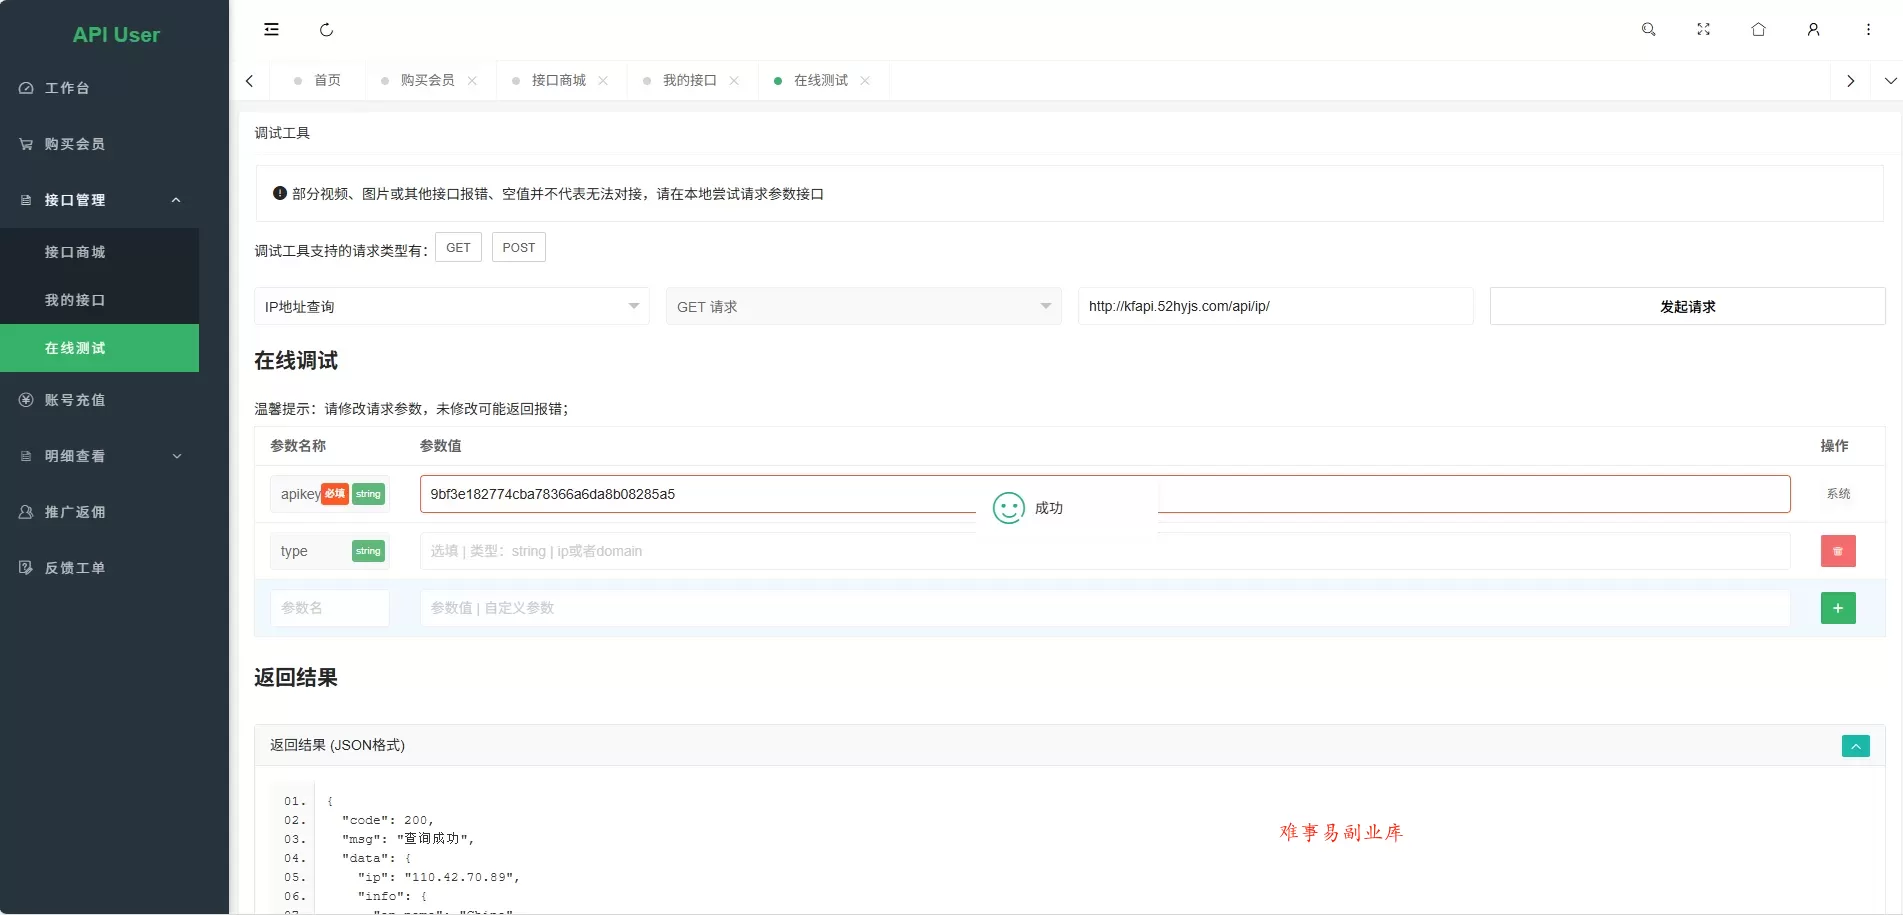
Task: Click the request URL input field
Action: pyautogui.click(x=1276, y=306)
